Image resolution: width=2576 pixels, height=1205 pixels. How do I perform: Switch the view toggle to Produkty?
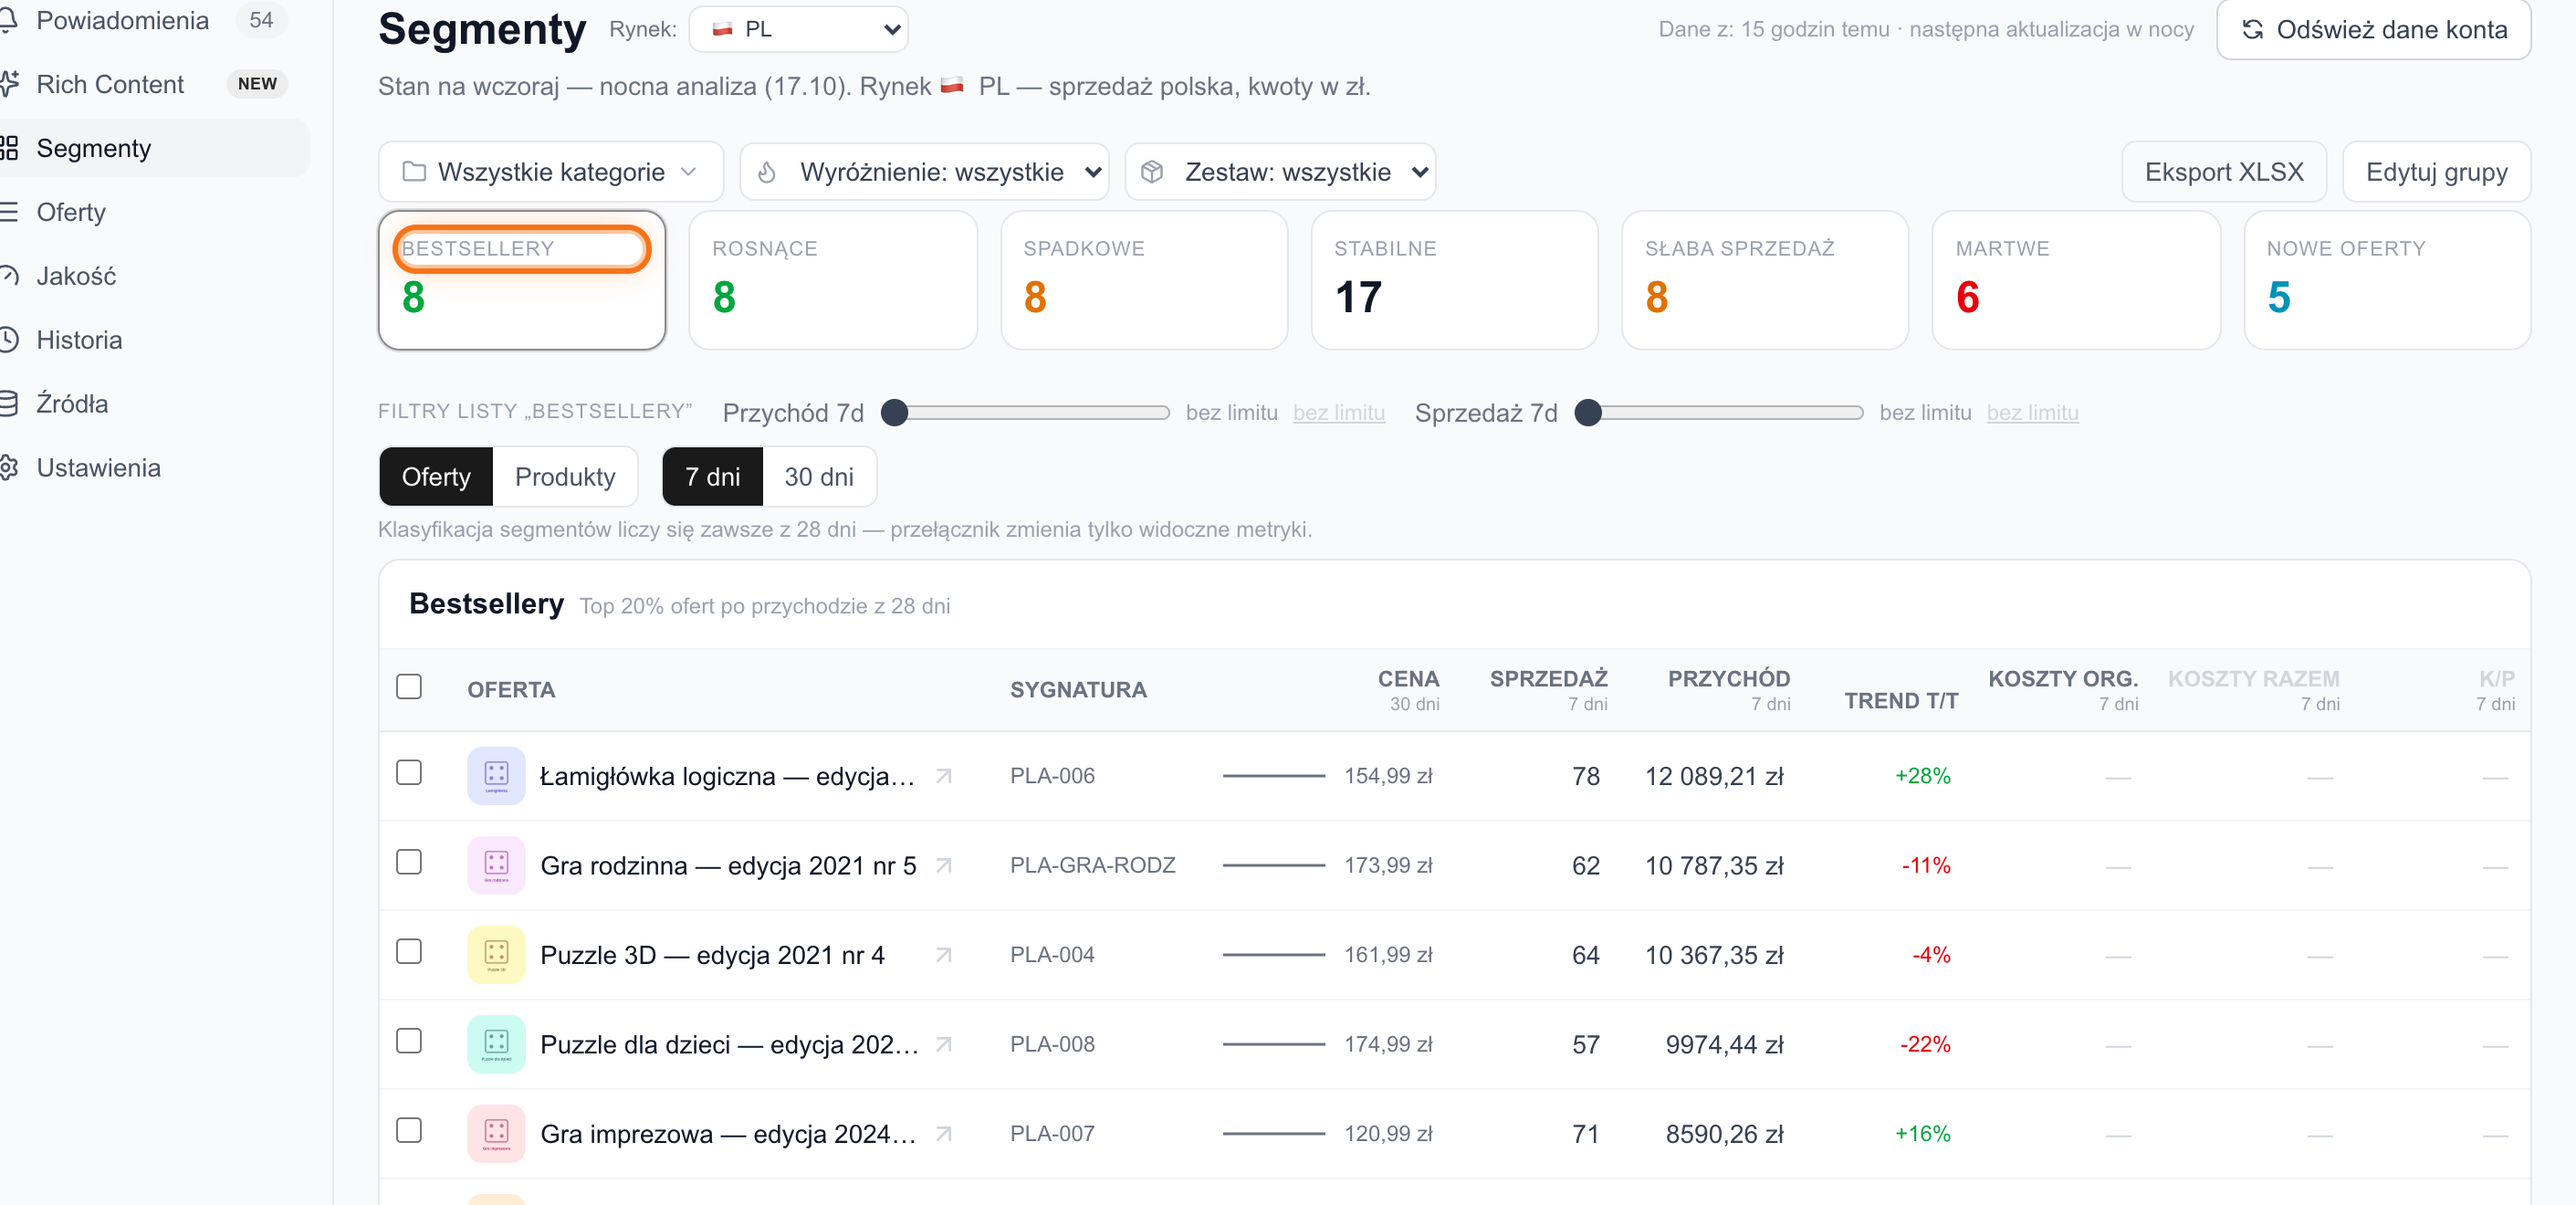(565, 477)
